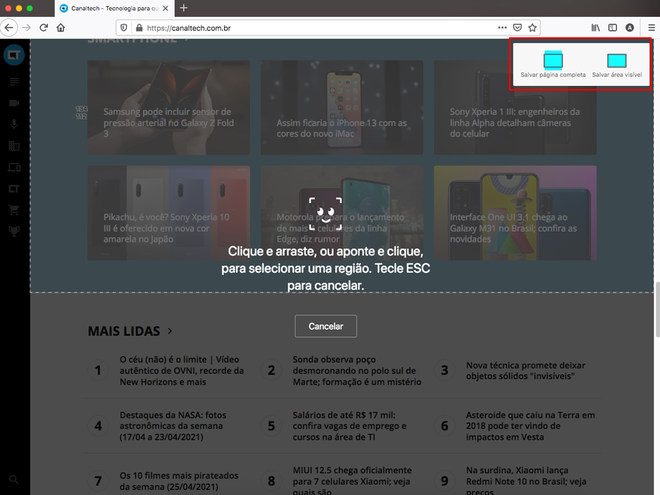Click the page vertical scrollbar thumb
The image size is (660, 495).
pos(657,309)
